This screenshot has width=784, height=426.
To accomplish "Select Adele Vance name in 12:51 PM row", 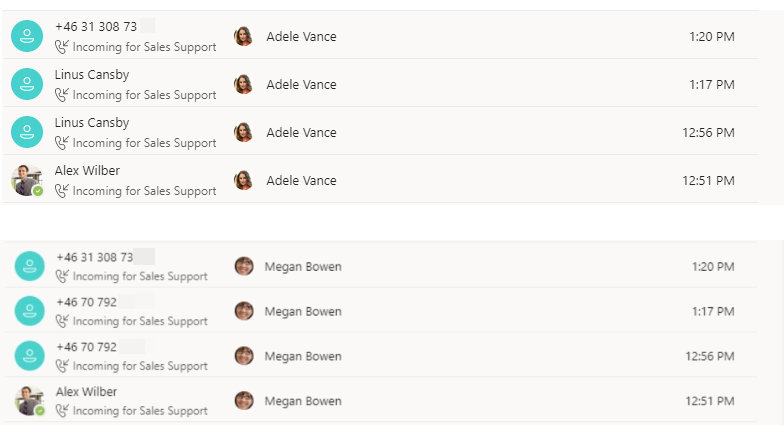I will point(302,180).
